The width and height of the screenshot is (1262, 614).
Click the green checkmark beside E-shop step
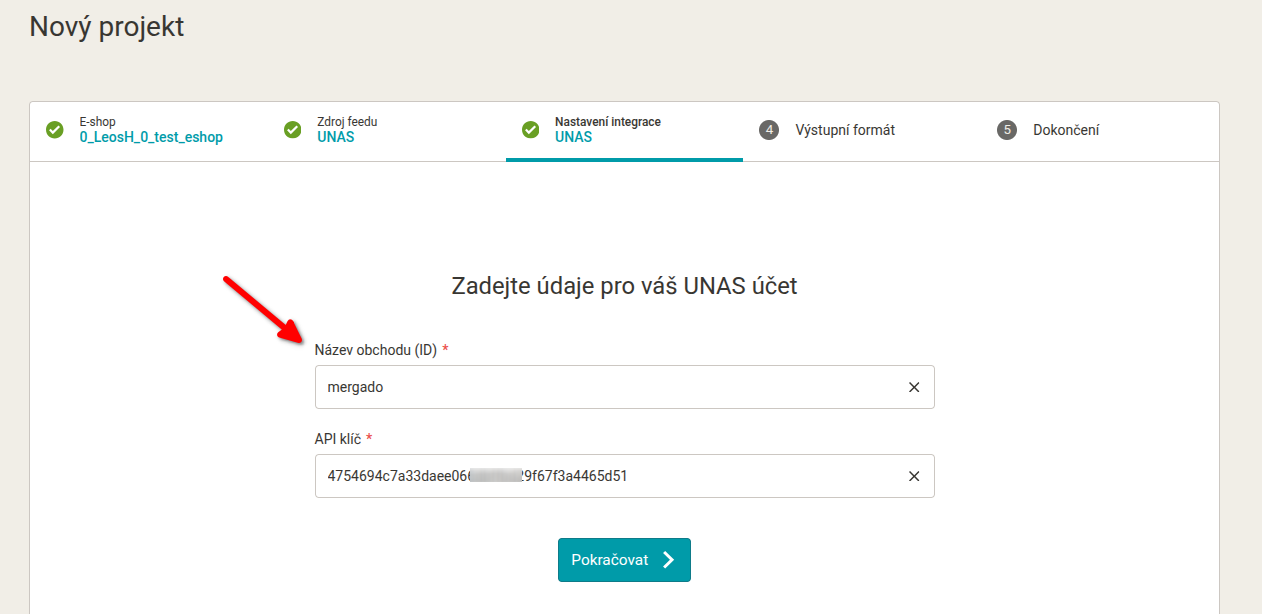(55, 130)
